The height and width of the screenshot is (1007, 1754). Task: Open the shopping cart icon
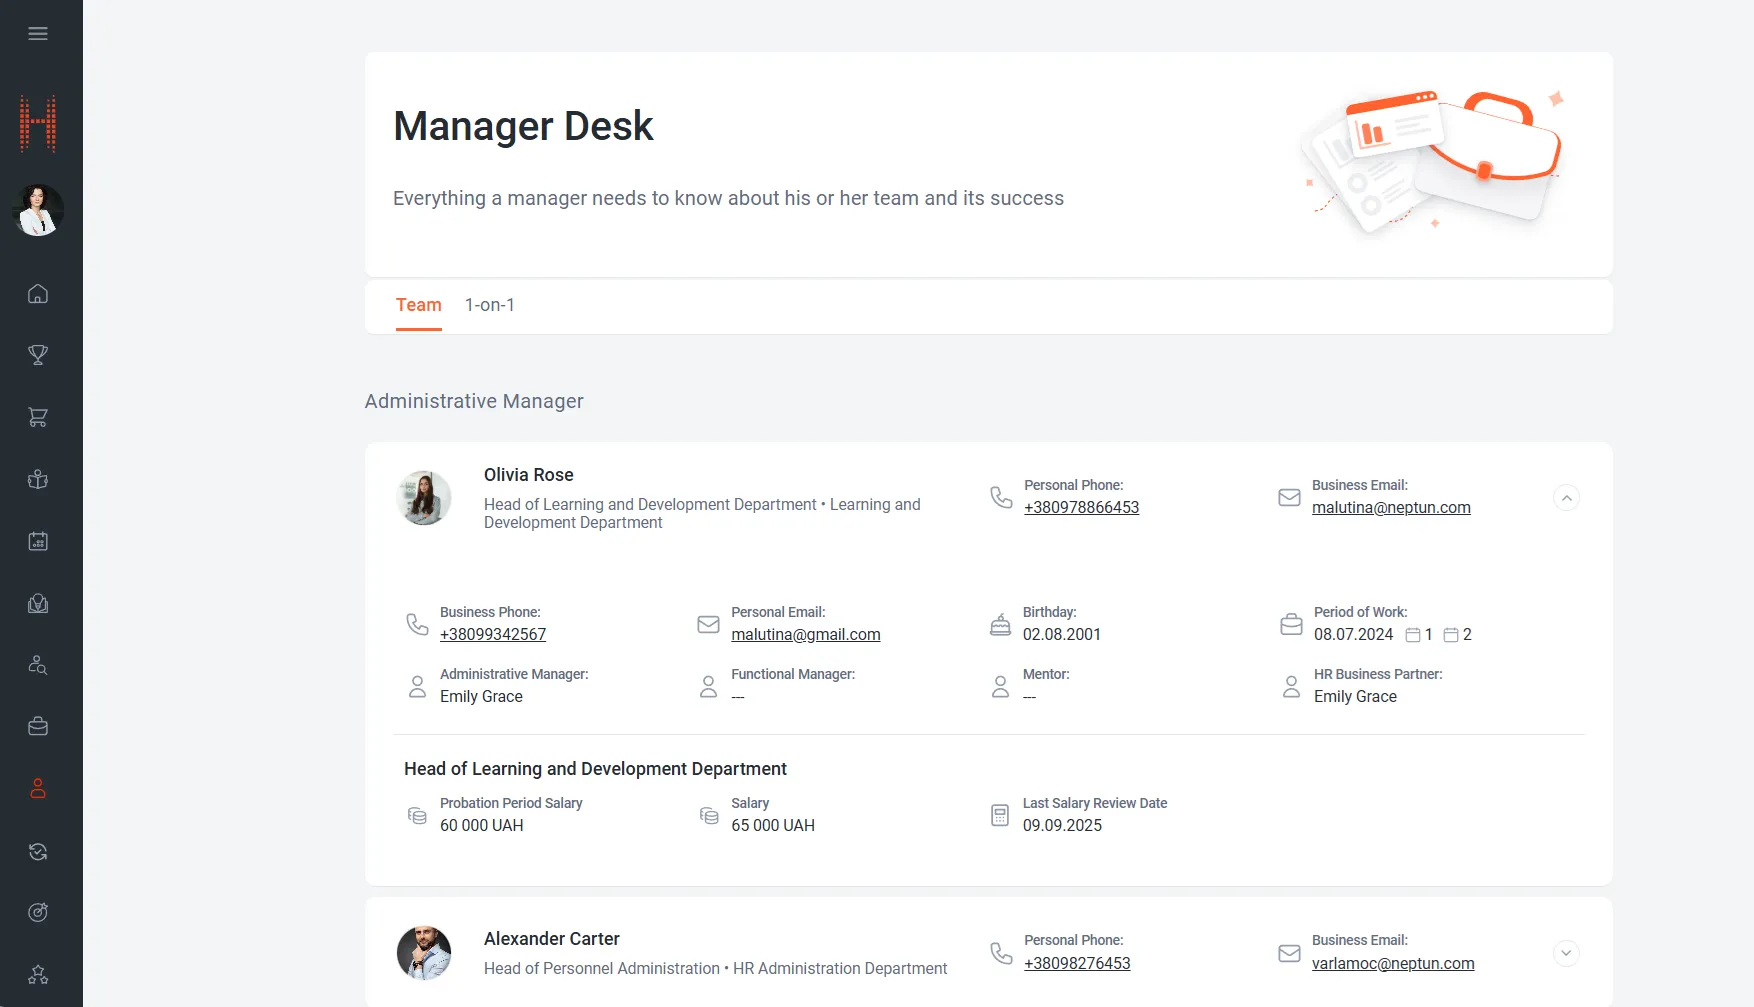click(38, 417)
